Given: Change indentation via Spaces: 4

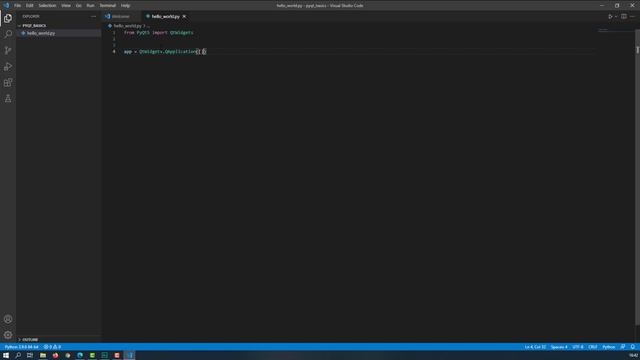Looking at the screenshot, I should 559,347.
